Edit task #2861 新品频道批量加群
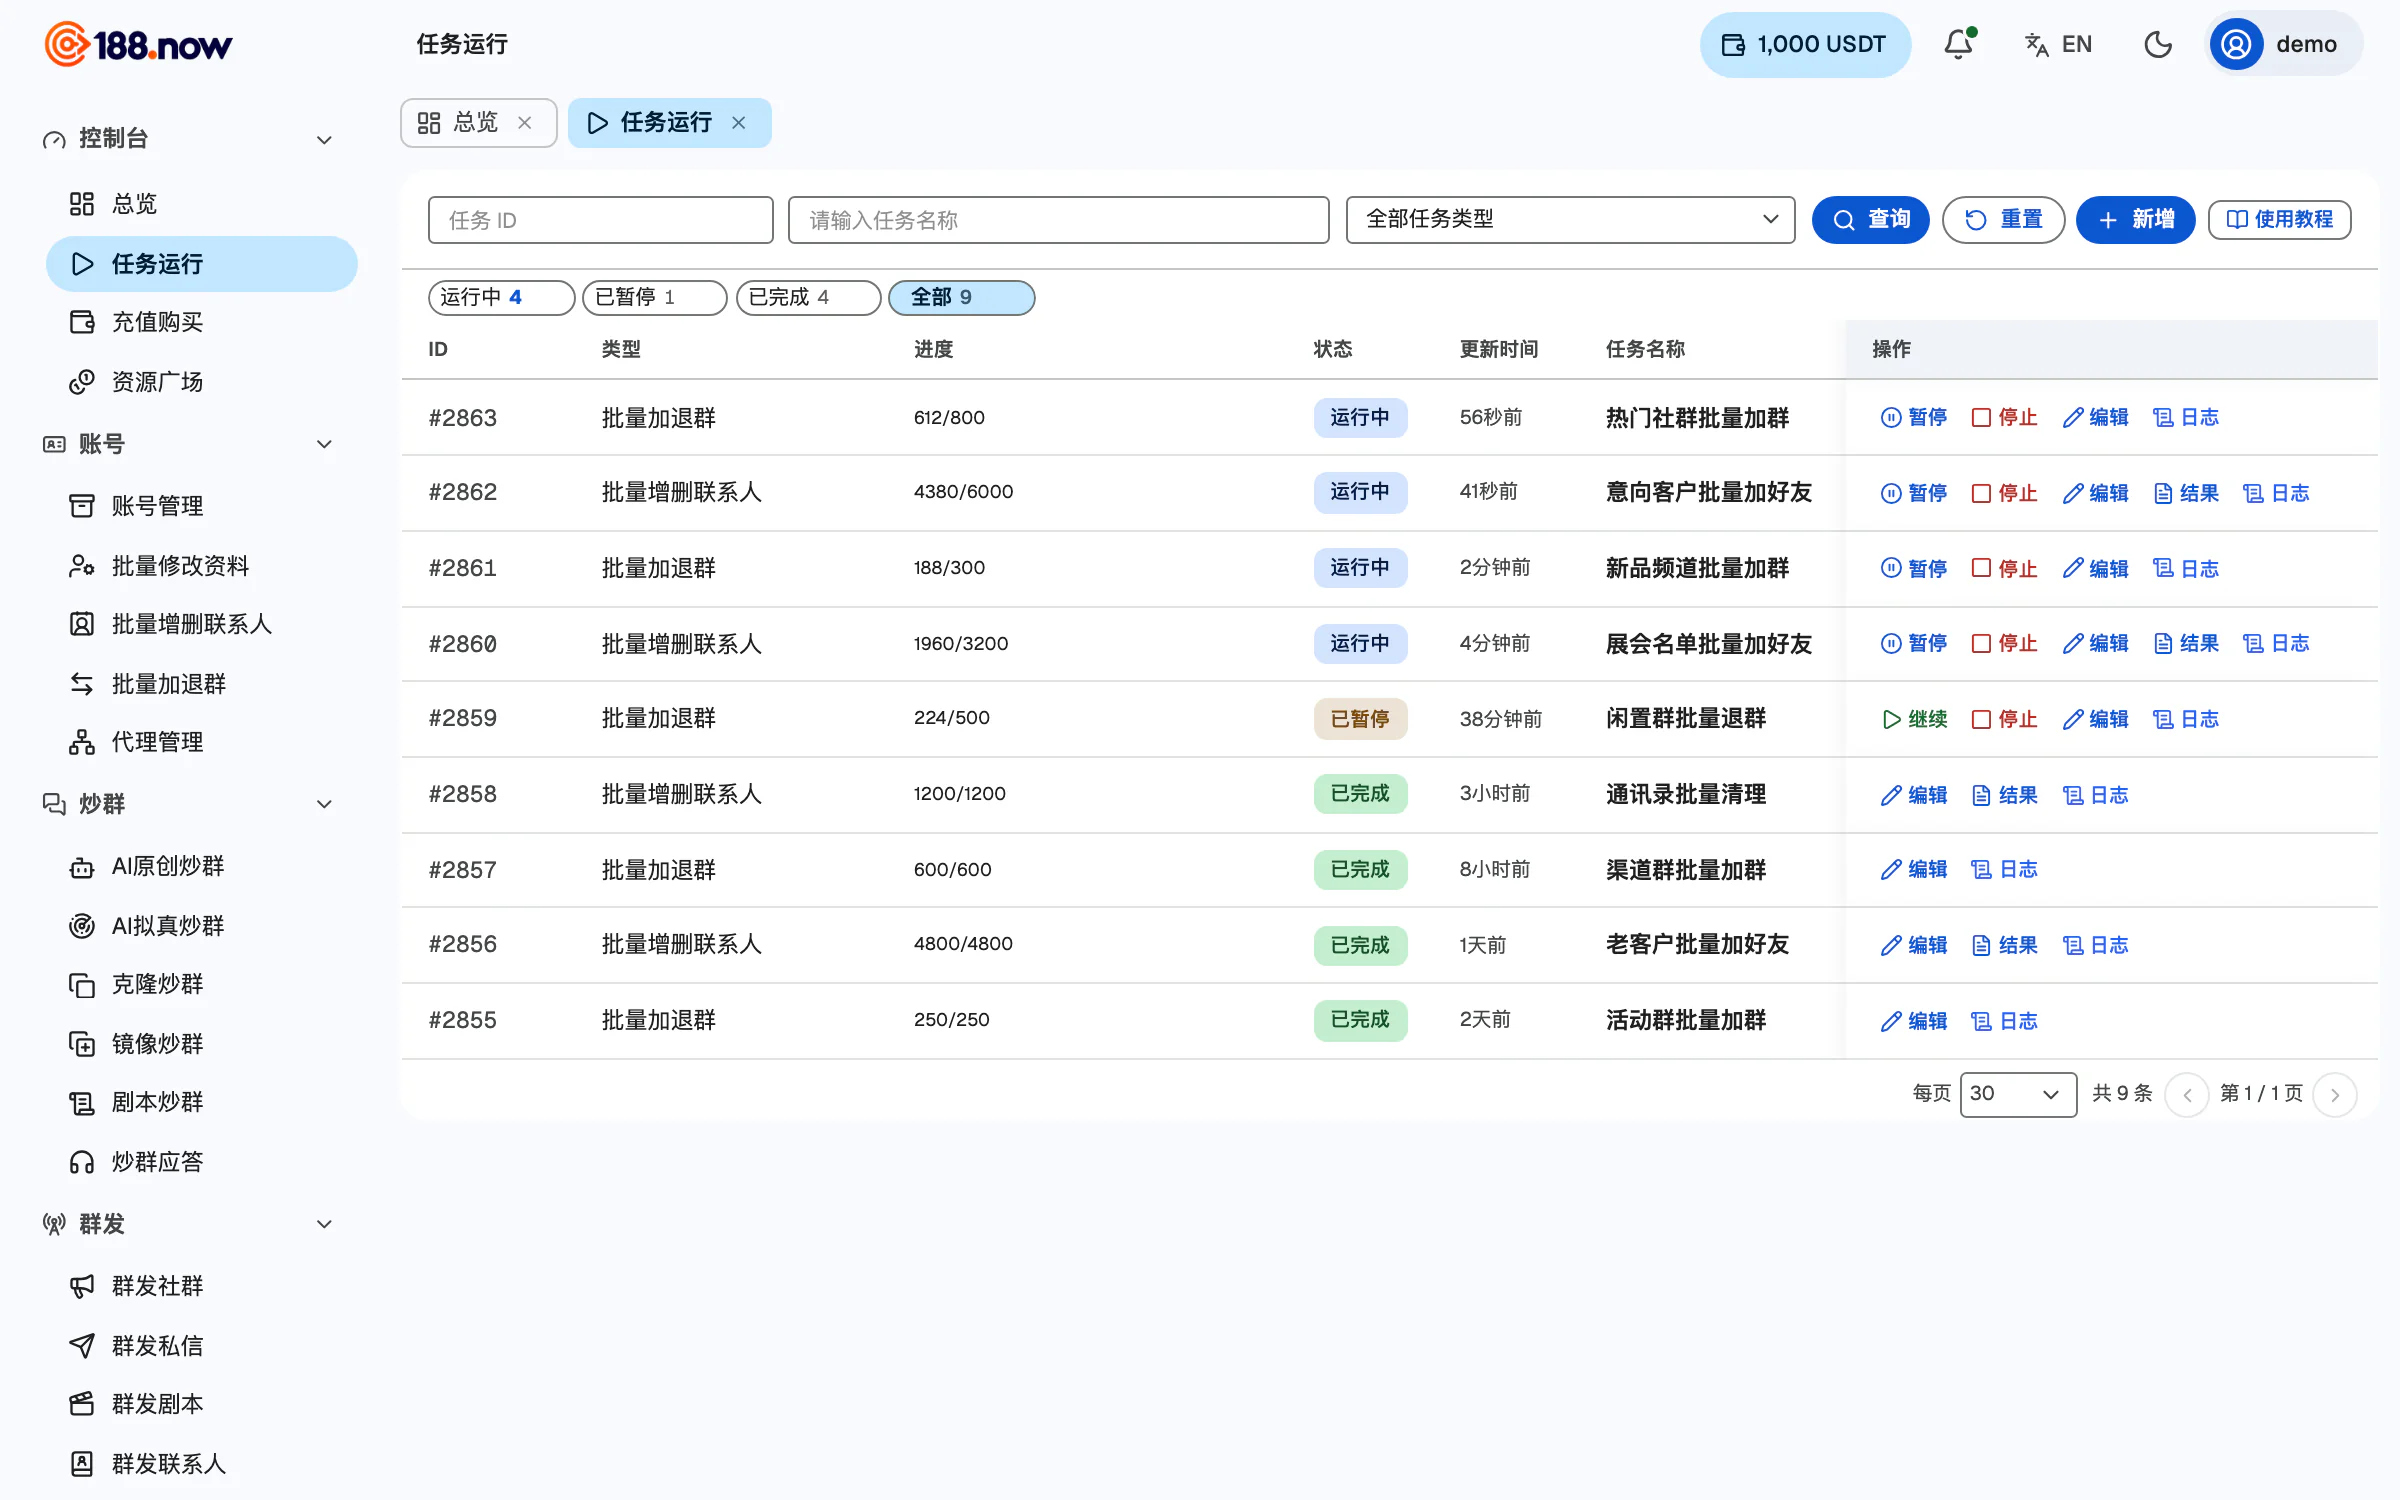Image resolution: width=2400 pixels, height=1500 pixels. click(2095, 569)
